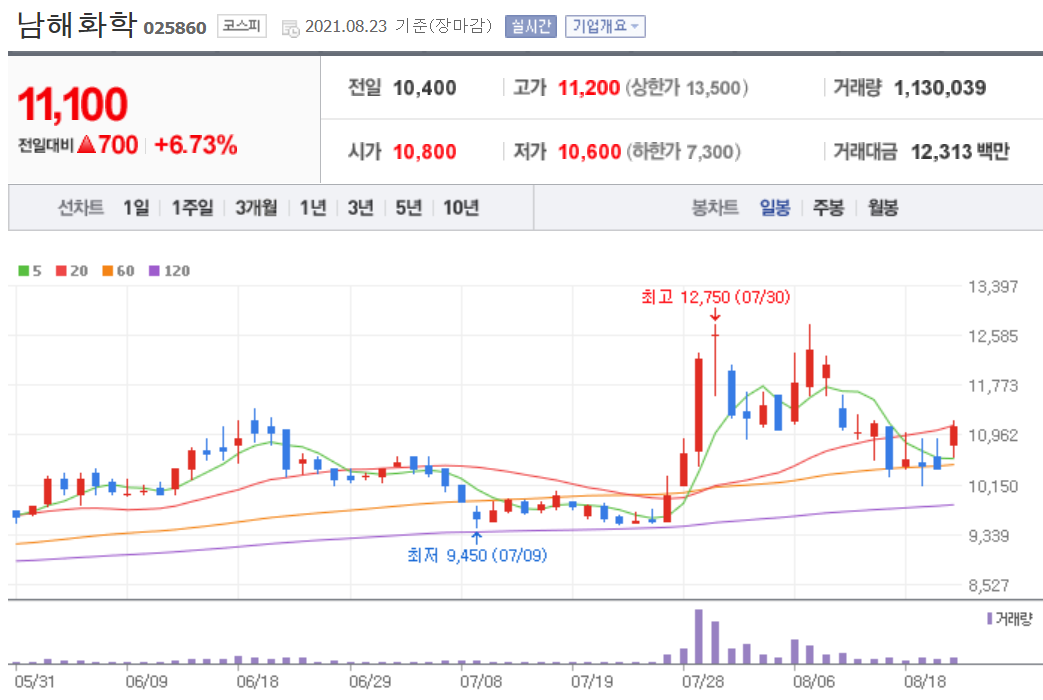Click the red 20-day moving average swatch
Screen dimensions: 1043x700
[61, 271]
